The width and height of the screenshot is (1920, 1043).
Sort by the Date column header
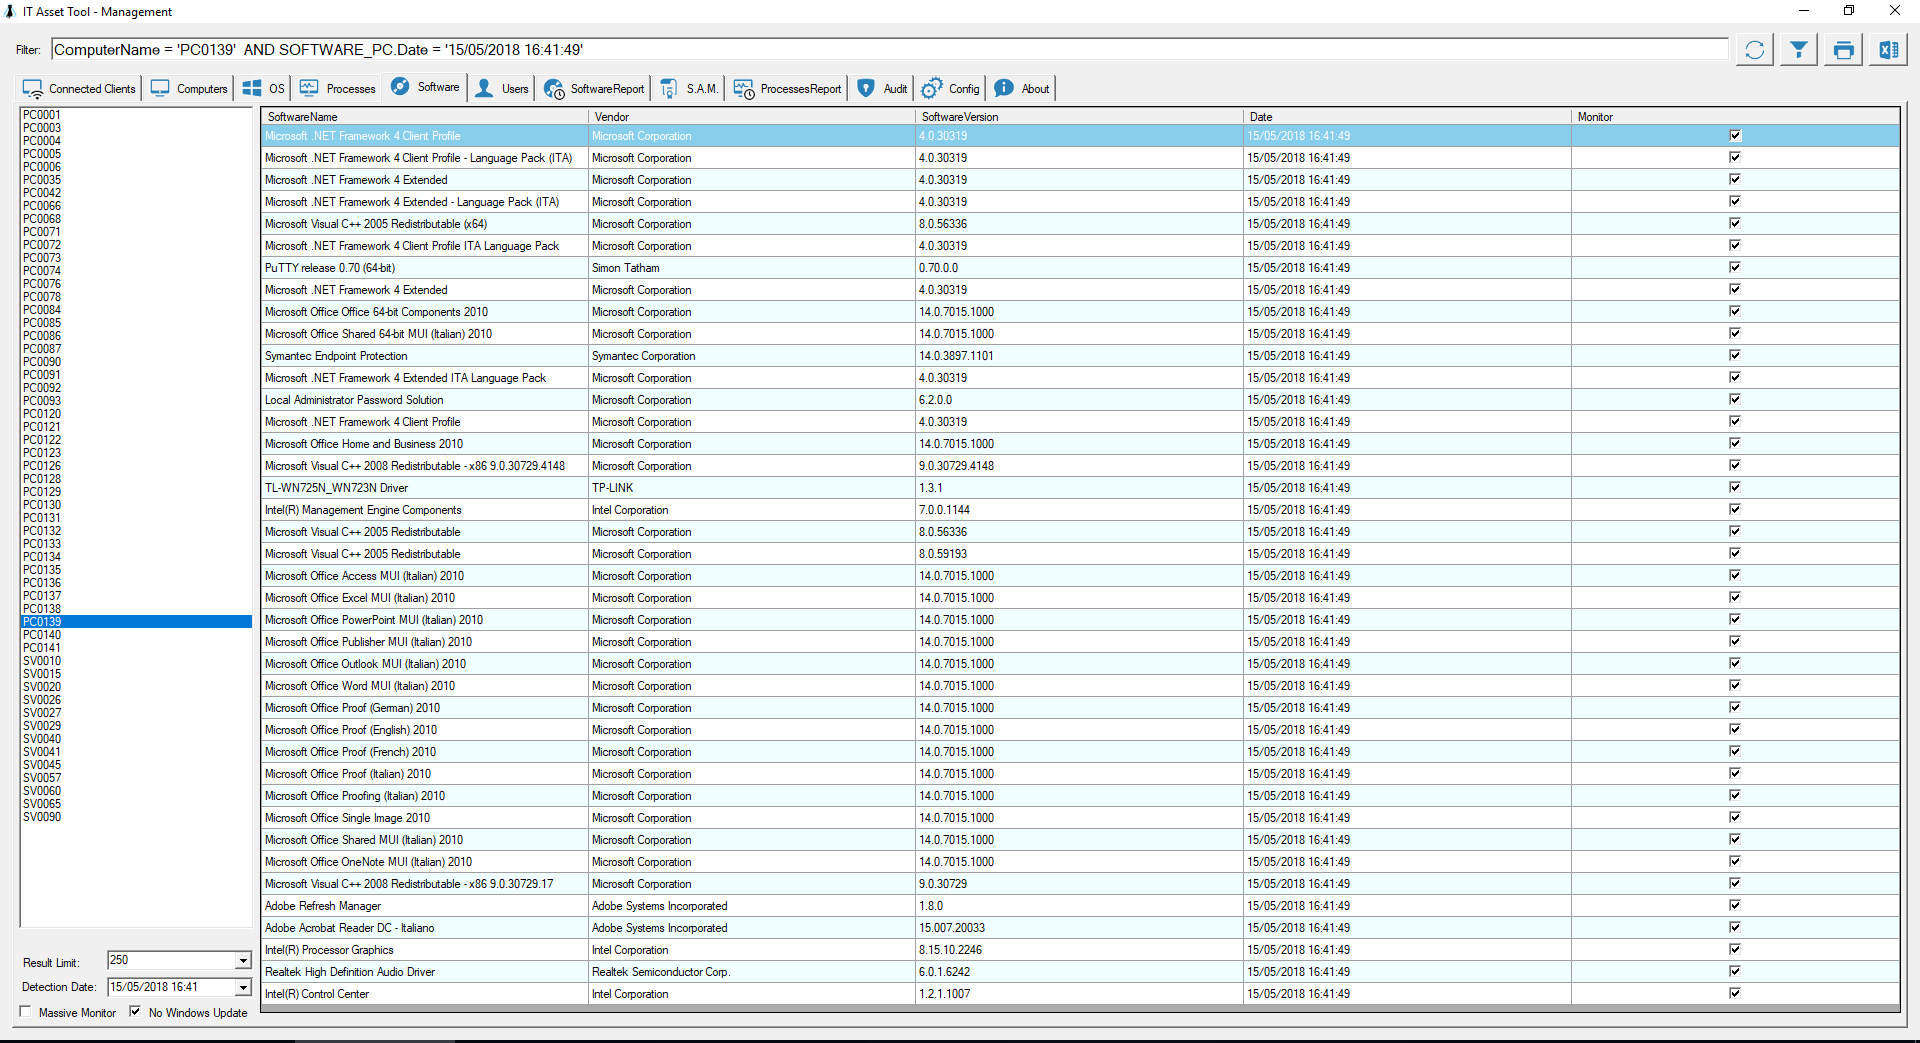(x=1407, y=117)
